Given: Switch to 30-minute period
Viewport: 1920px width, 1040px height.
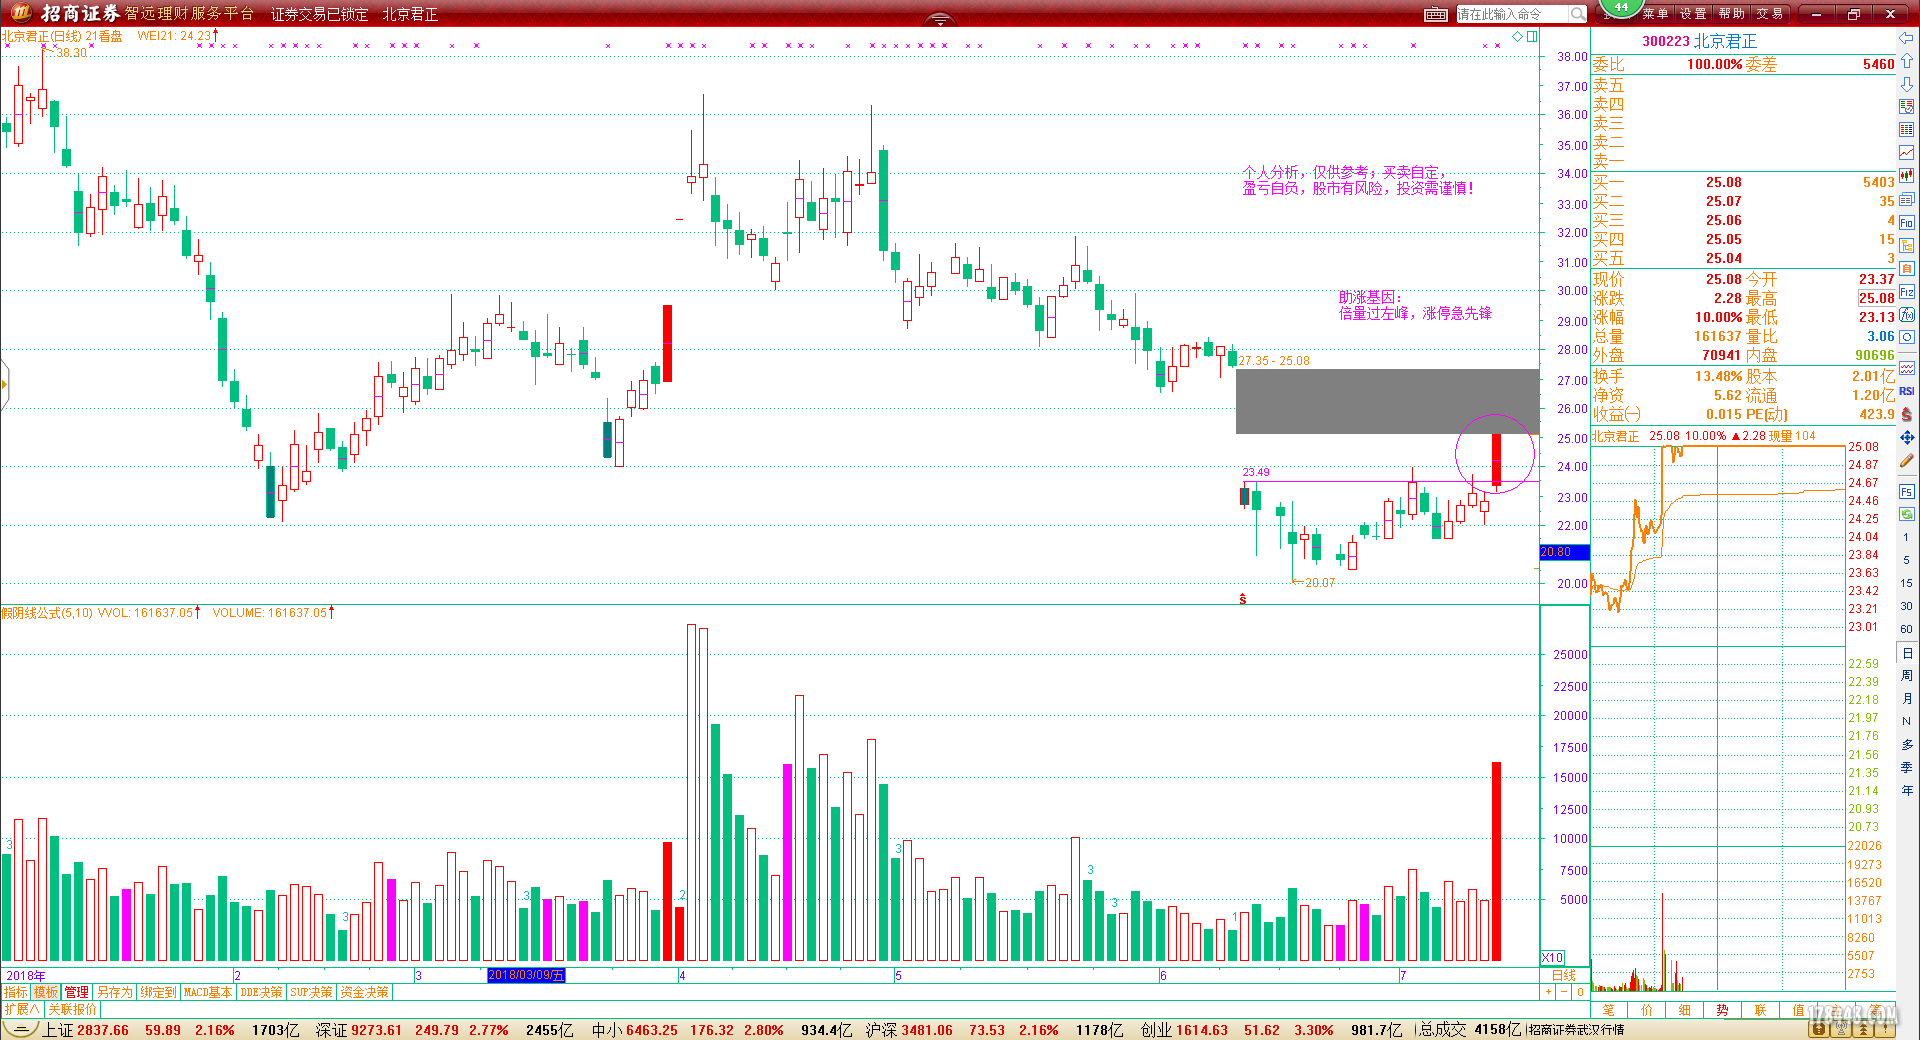Looking at the screenshot, I should click(x=1907, y=607).
